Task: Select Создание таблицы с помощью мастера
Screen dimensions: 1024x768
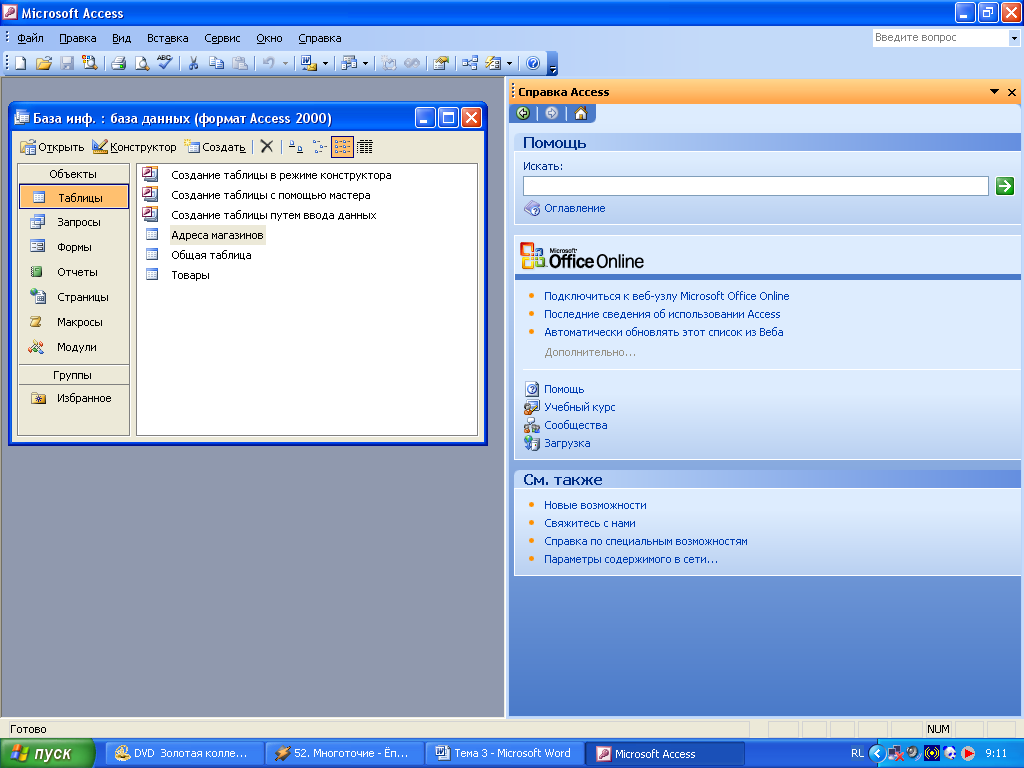Action: point(270,195)
